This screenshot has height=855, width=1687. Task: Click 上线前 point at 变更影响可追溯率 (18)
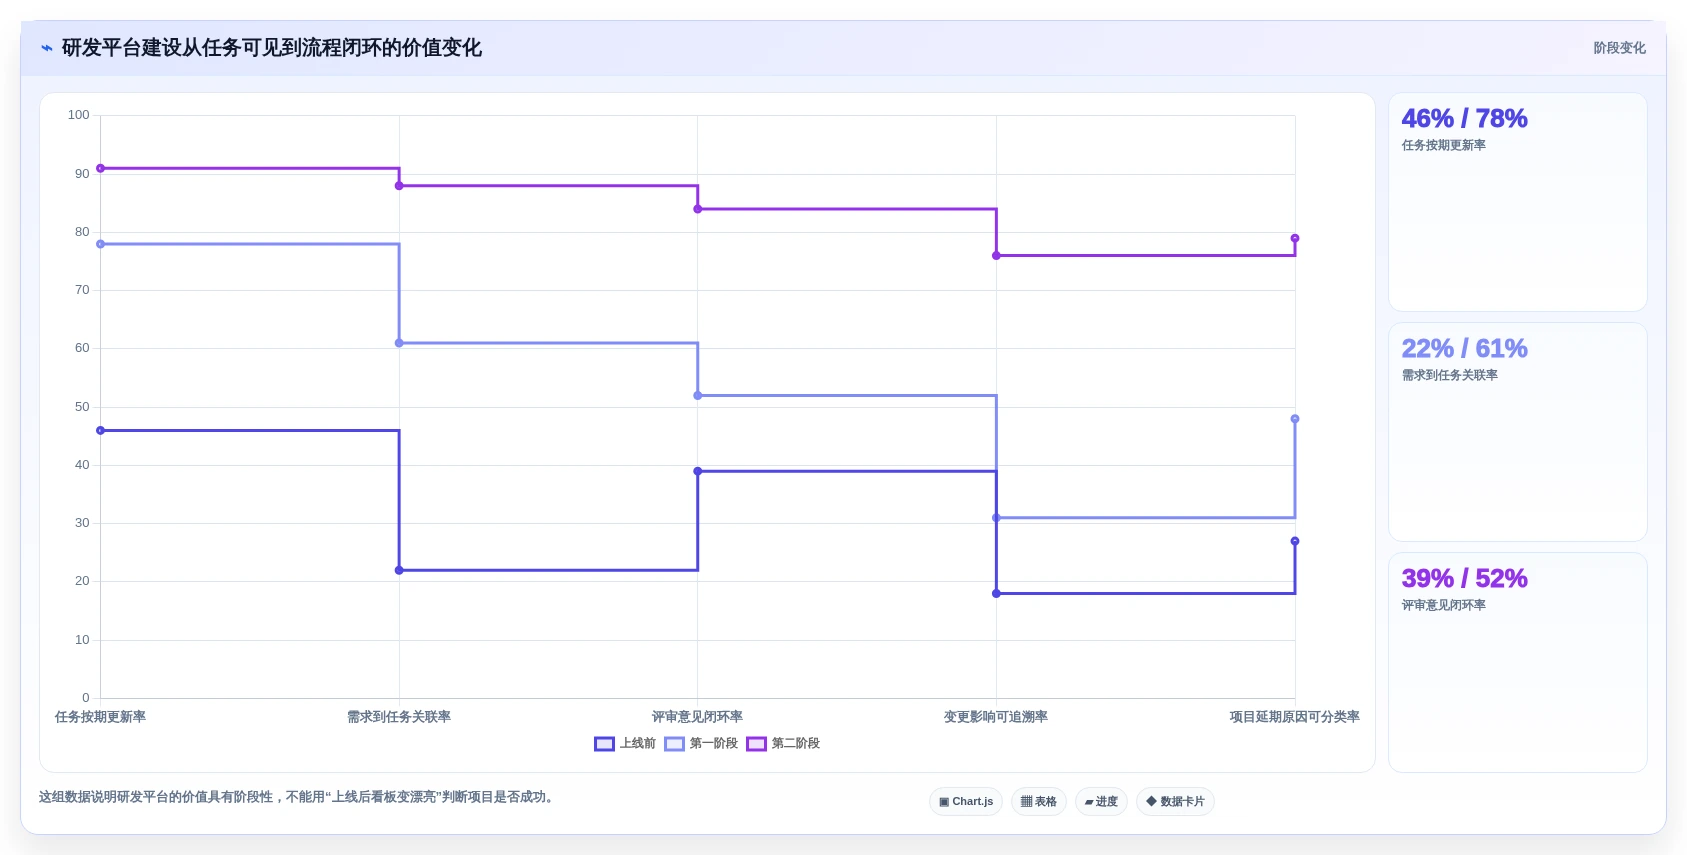(x=996, y=593)
